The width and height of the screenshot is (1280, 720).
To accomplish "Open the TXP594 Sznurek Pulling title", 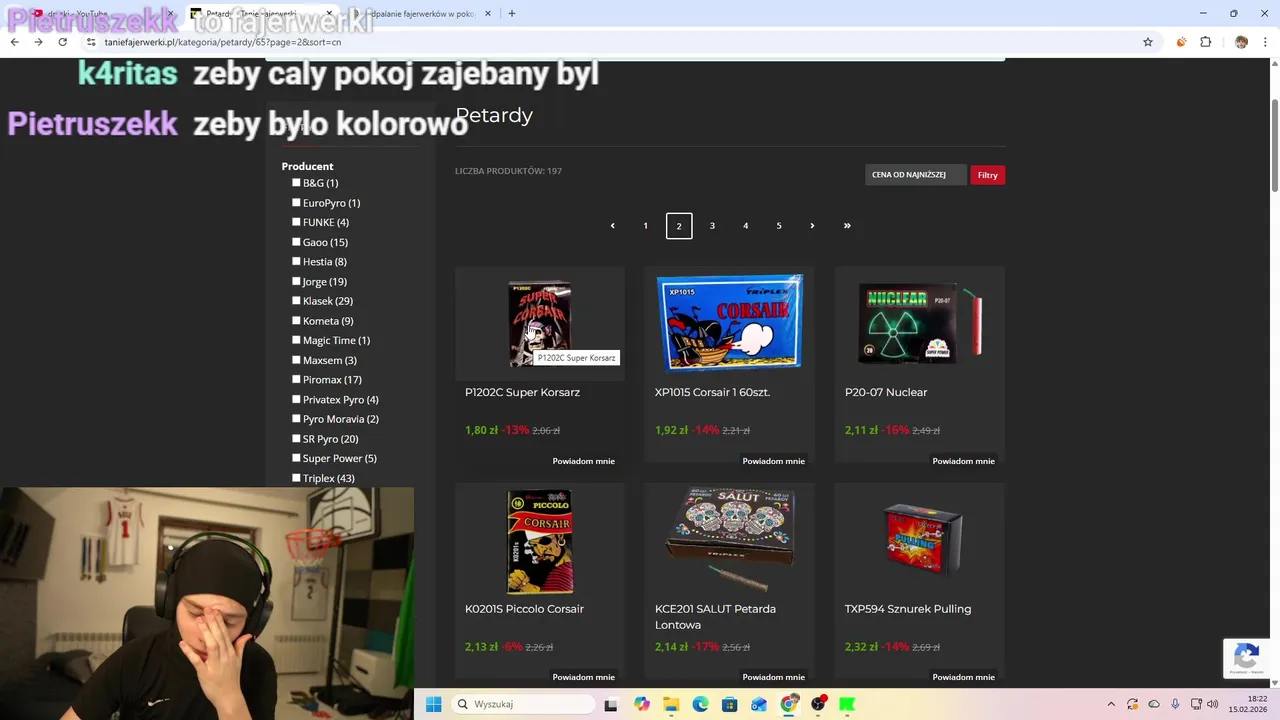I will (908, 609).
